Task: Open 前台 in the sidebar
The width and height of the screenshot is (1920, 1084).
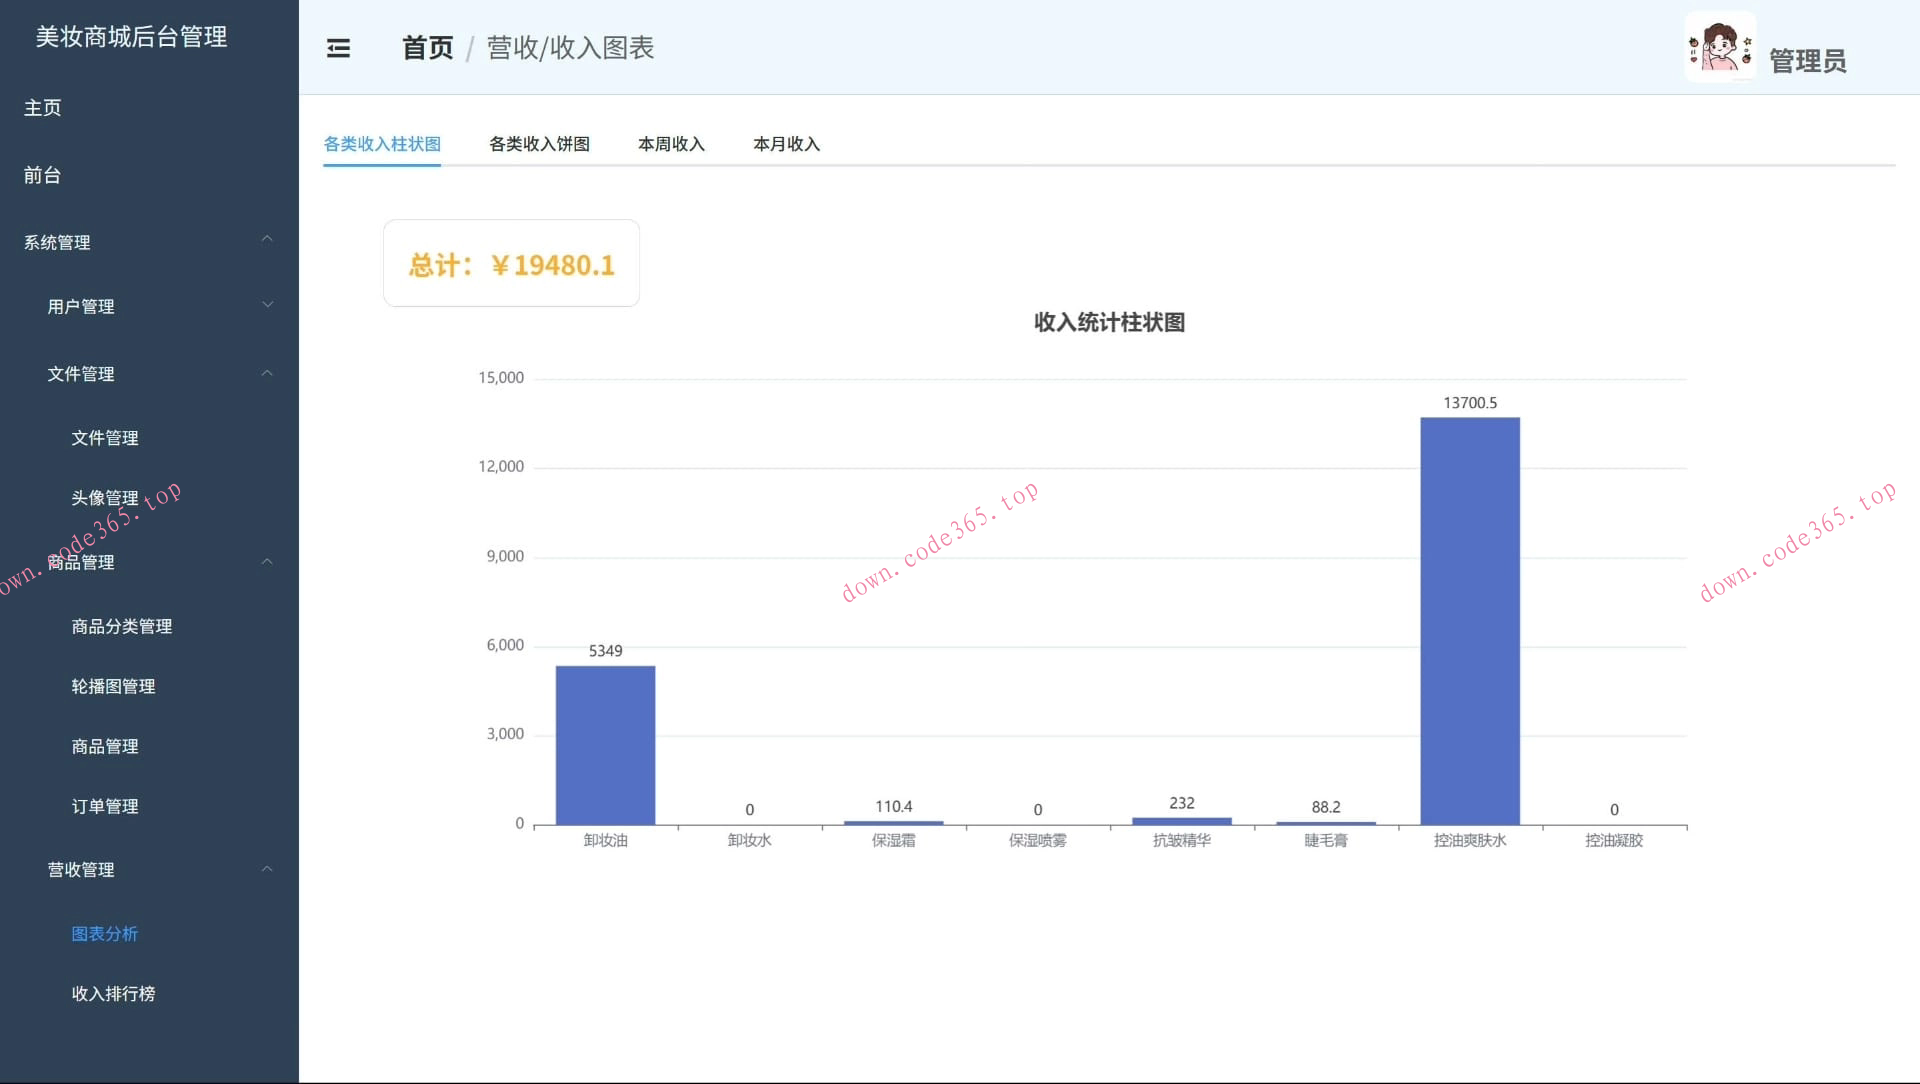Action: (43, 175)
